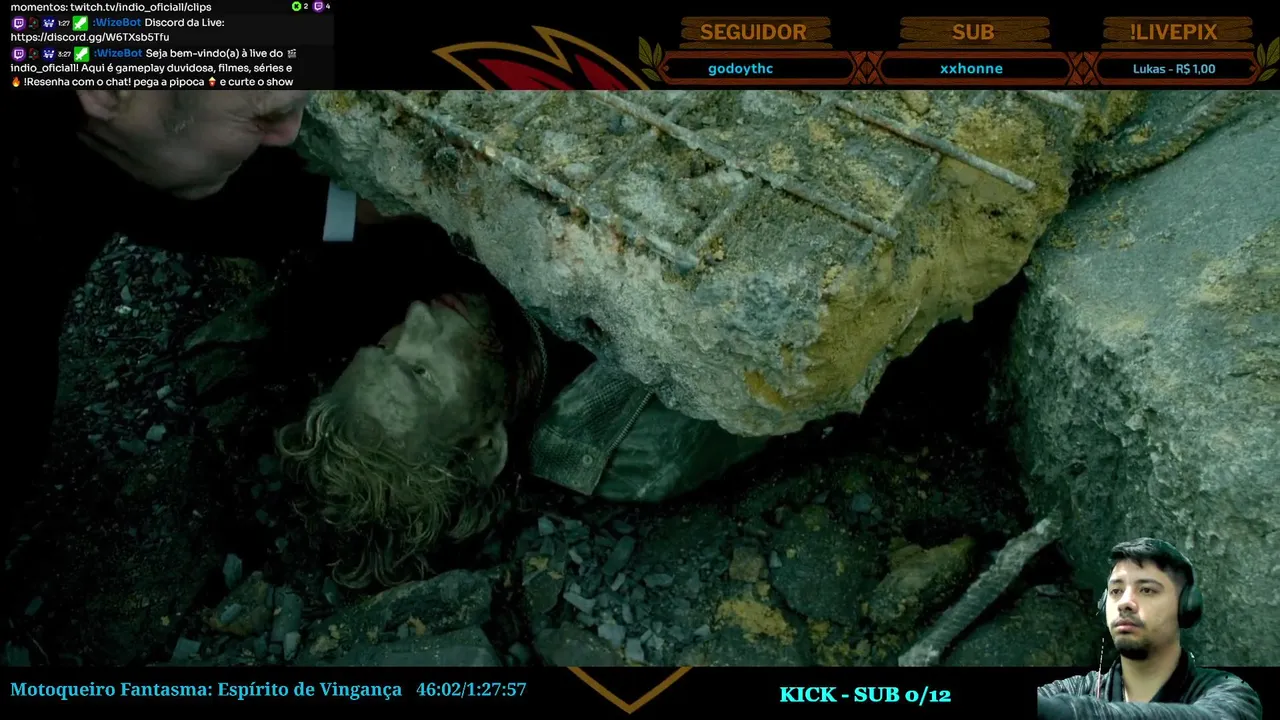Click WizeBot username on welcome message

click(117, 53)
